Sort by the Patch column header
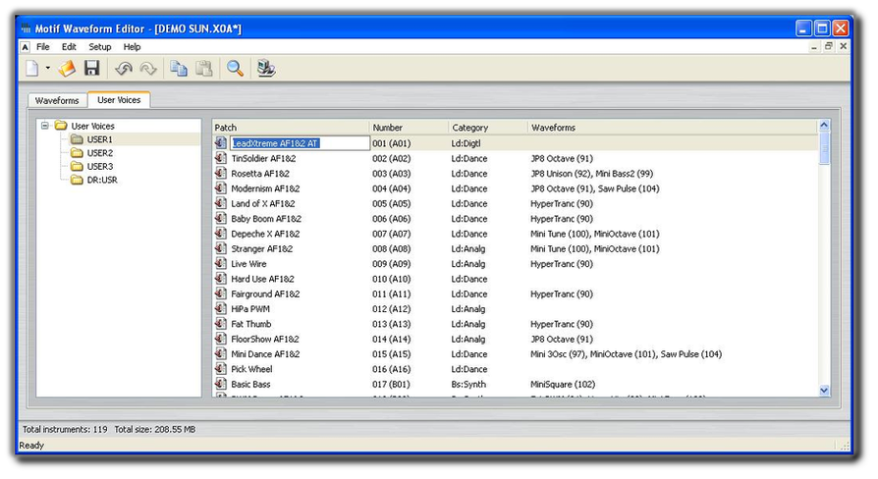Screen dimensions: 878x479 click(x=291, y=128)
